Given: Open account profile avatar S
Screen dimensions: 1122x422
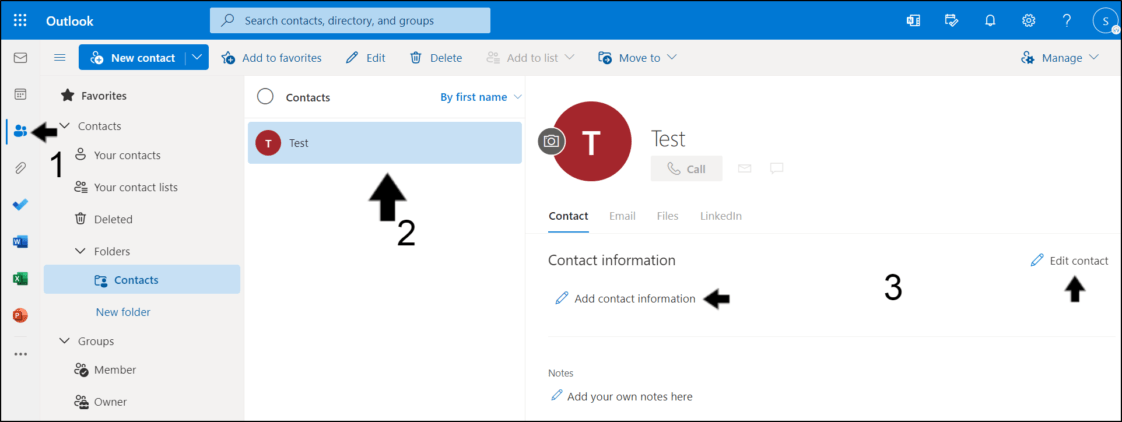Looking at the screenshot, I should click(x=1106, y=21).
